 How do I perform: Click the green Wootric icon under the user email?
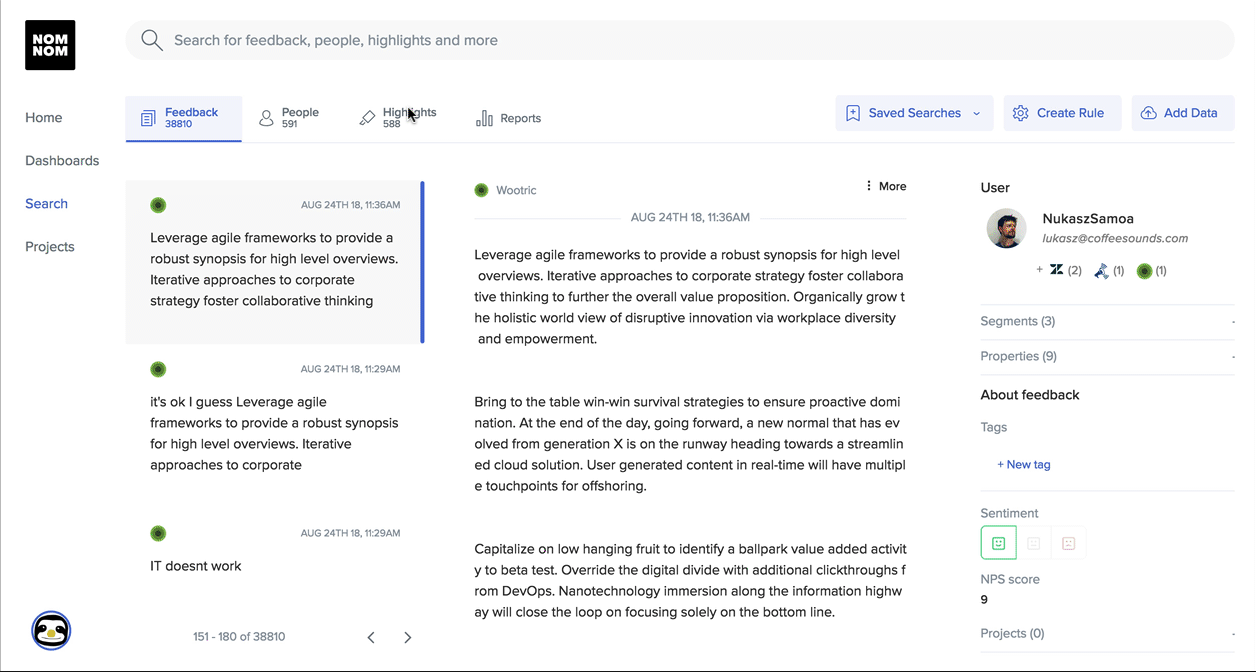click(x=1144, y=270)
